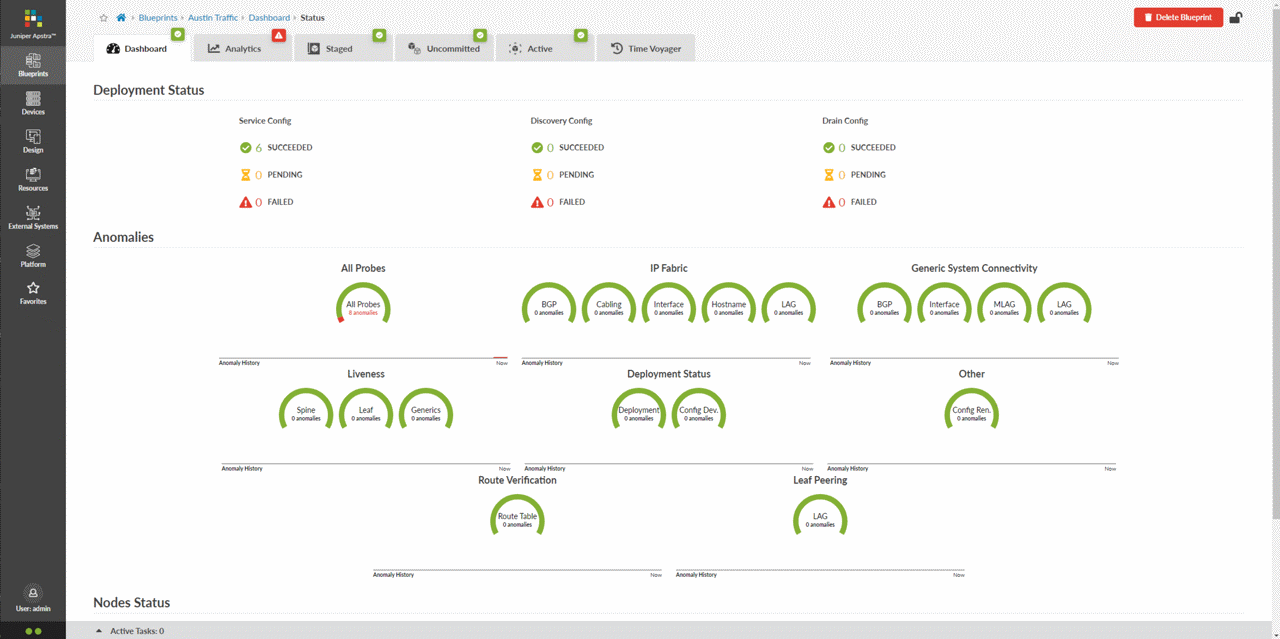
Task: Open the External Systems sidebar section
Action: coord(32,217)
